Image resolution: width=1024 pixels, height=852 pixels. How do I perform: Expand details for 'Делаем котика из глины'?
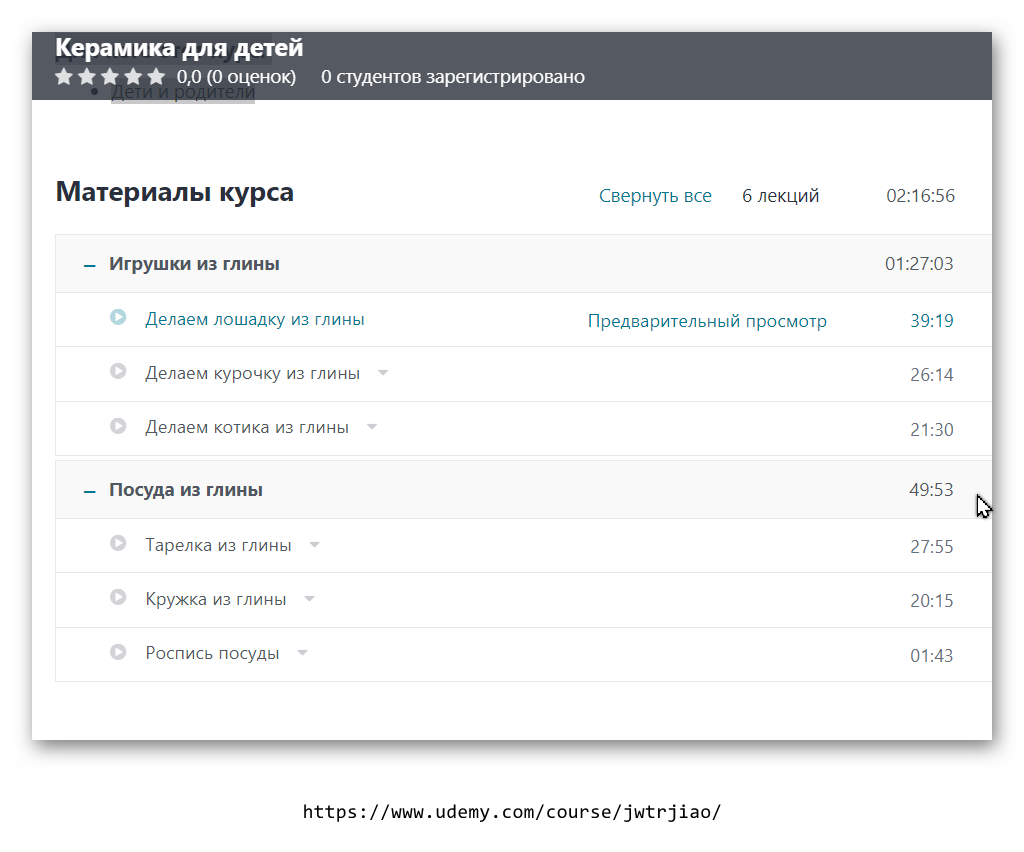[x=372, y=425]
